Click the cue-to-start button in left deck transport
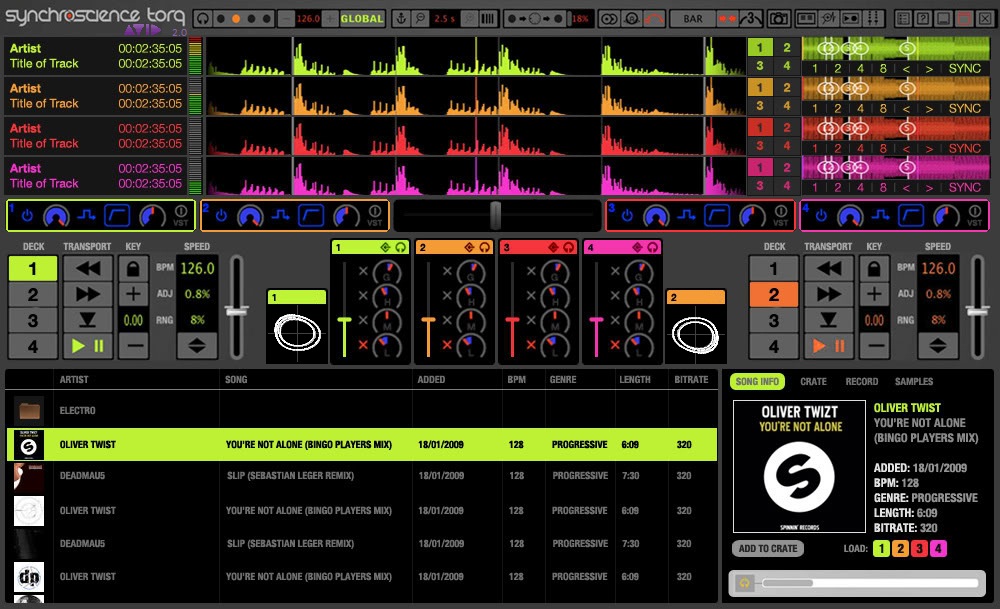 pos(87,319)
